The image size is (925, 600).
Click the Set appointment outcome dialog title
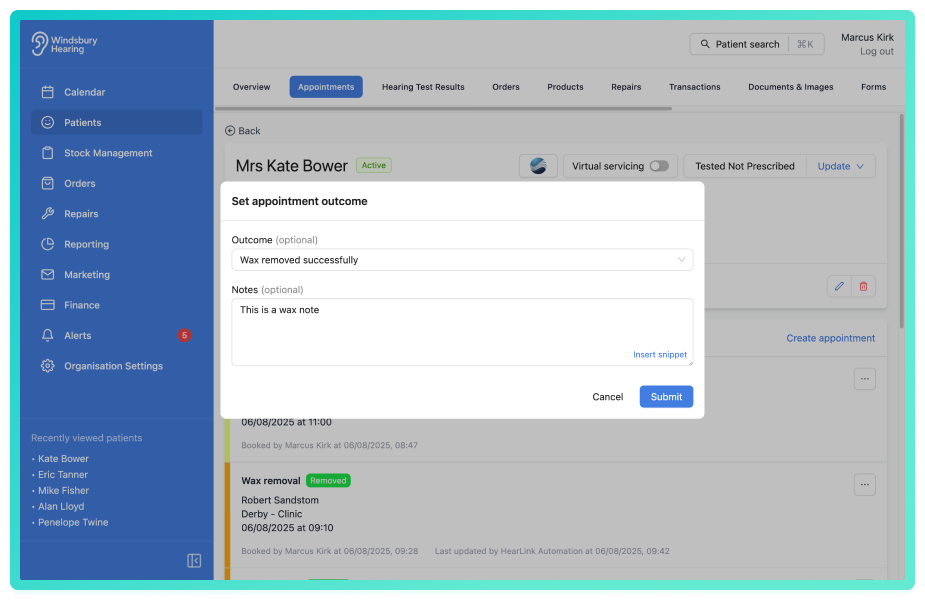[x=299, y=201]
